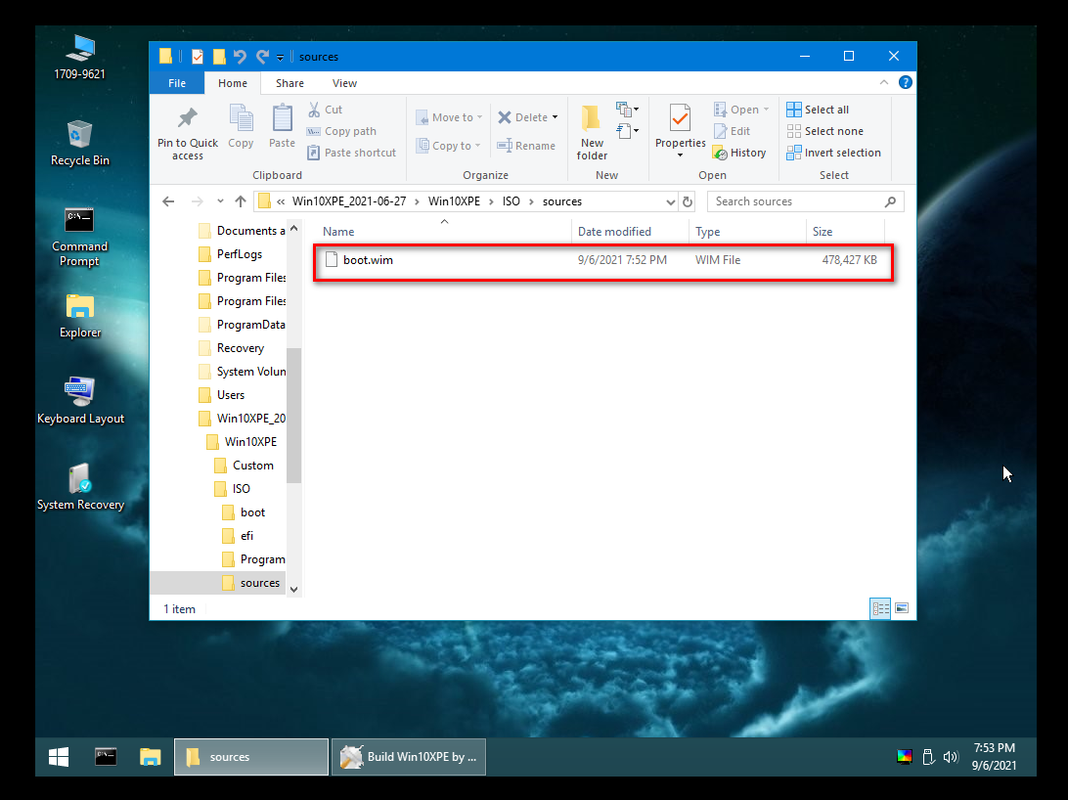The image size is (1068, 800).
Task: Go up one folder level
Action: click(x=240, y=202)
